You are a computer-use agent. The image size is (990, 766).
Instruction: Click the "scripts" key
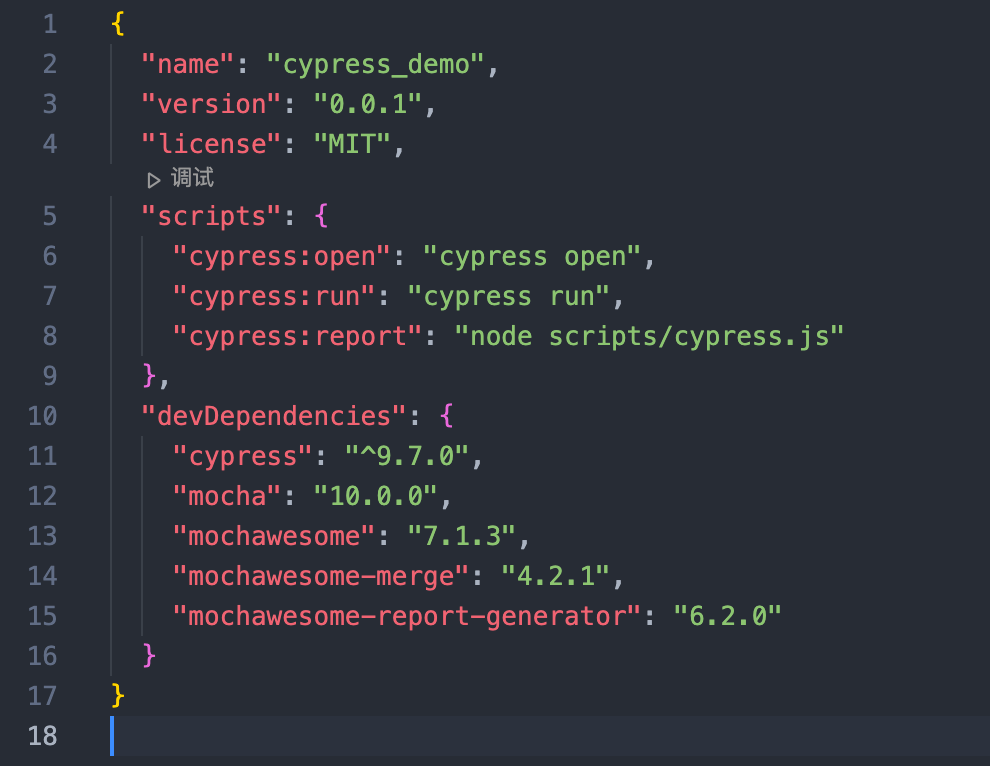(x=212, y=217)
